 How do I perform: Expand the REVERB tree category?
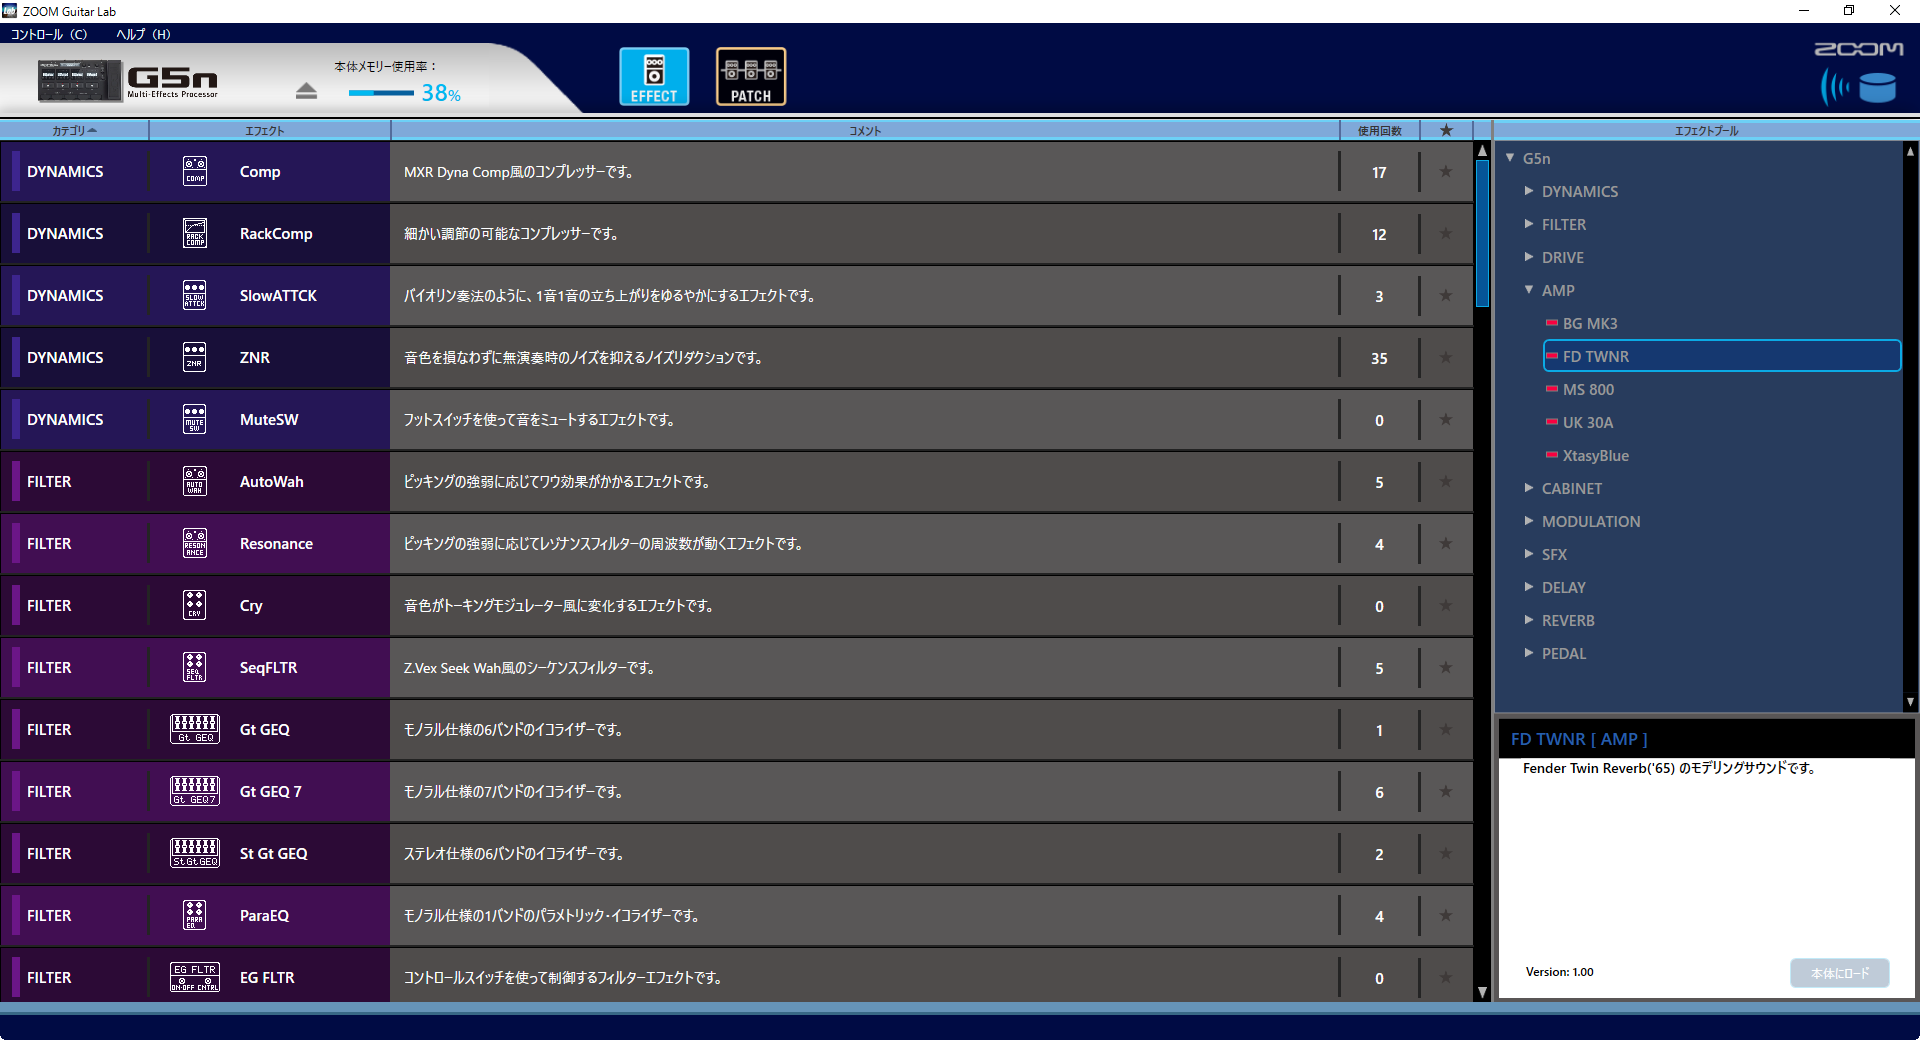[1529, 620]
